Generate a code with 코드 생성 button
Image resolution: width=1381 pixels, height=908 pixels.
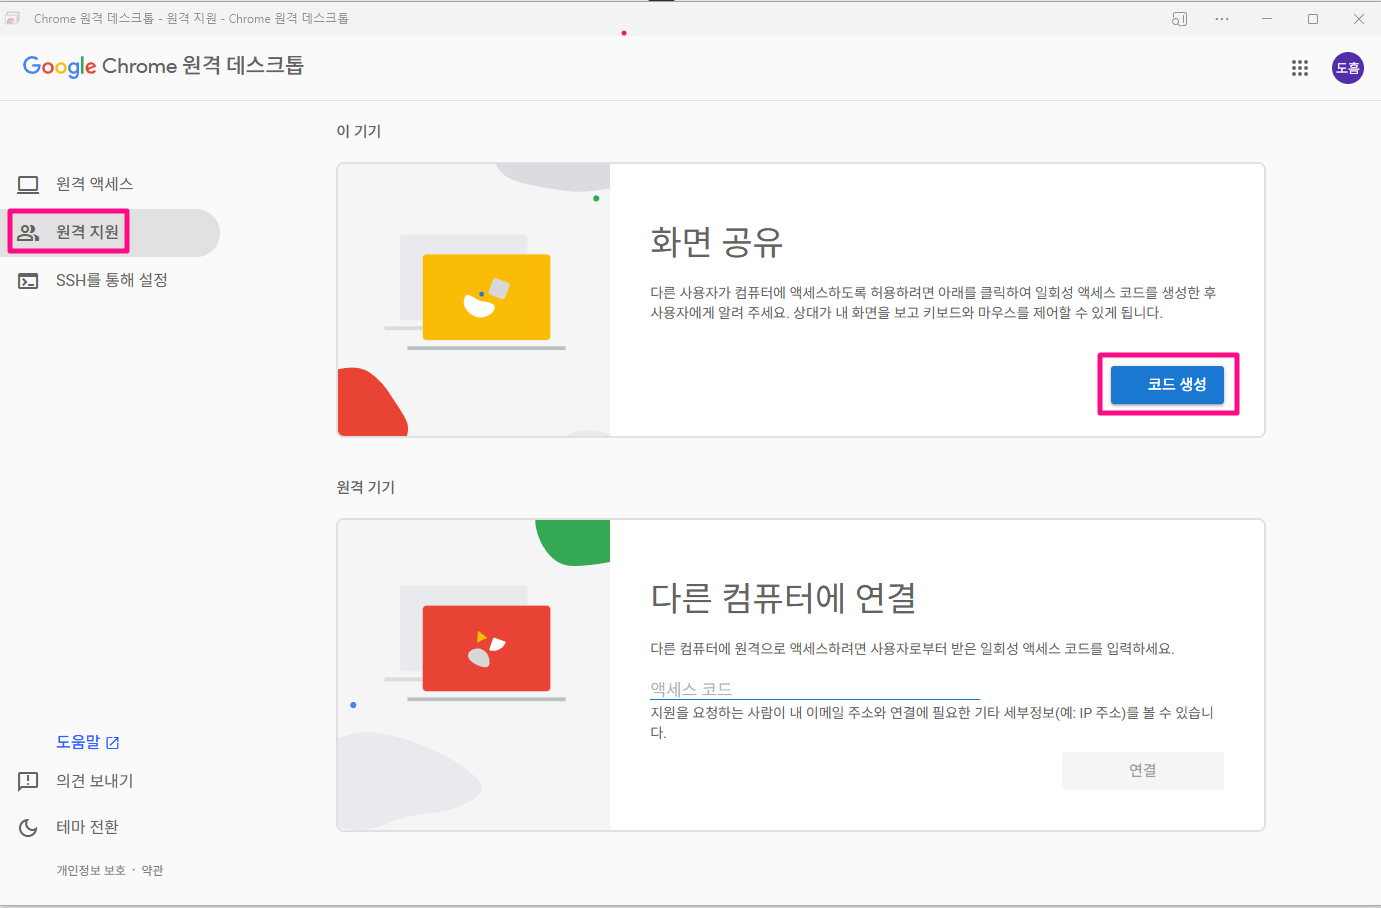[1167, 384]
